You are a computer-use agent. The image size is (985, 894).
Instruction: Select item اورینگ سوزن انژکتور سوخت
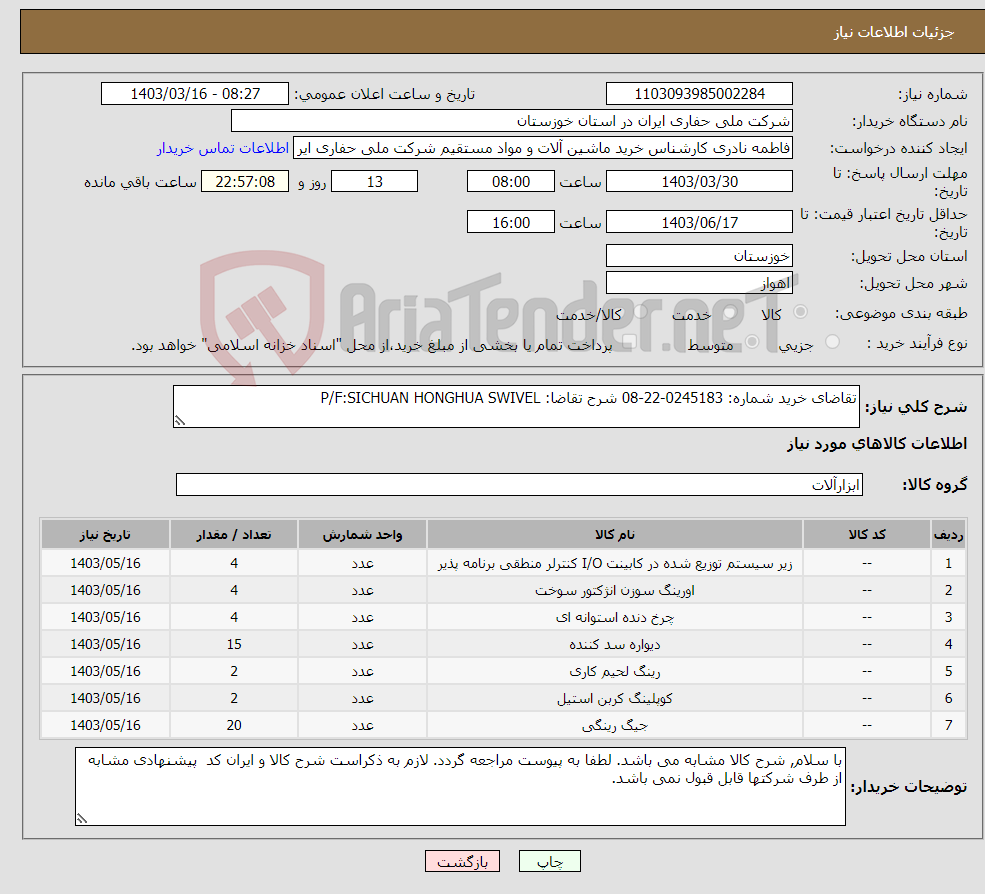coord(615,591)
